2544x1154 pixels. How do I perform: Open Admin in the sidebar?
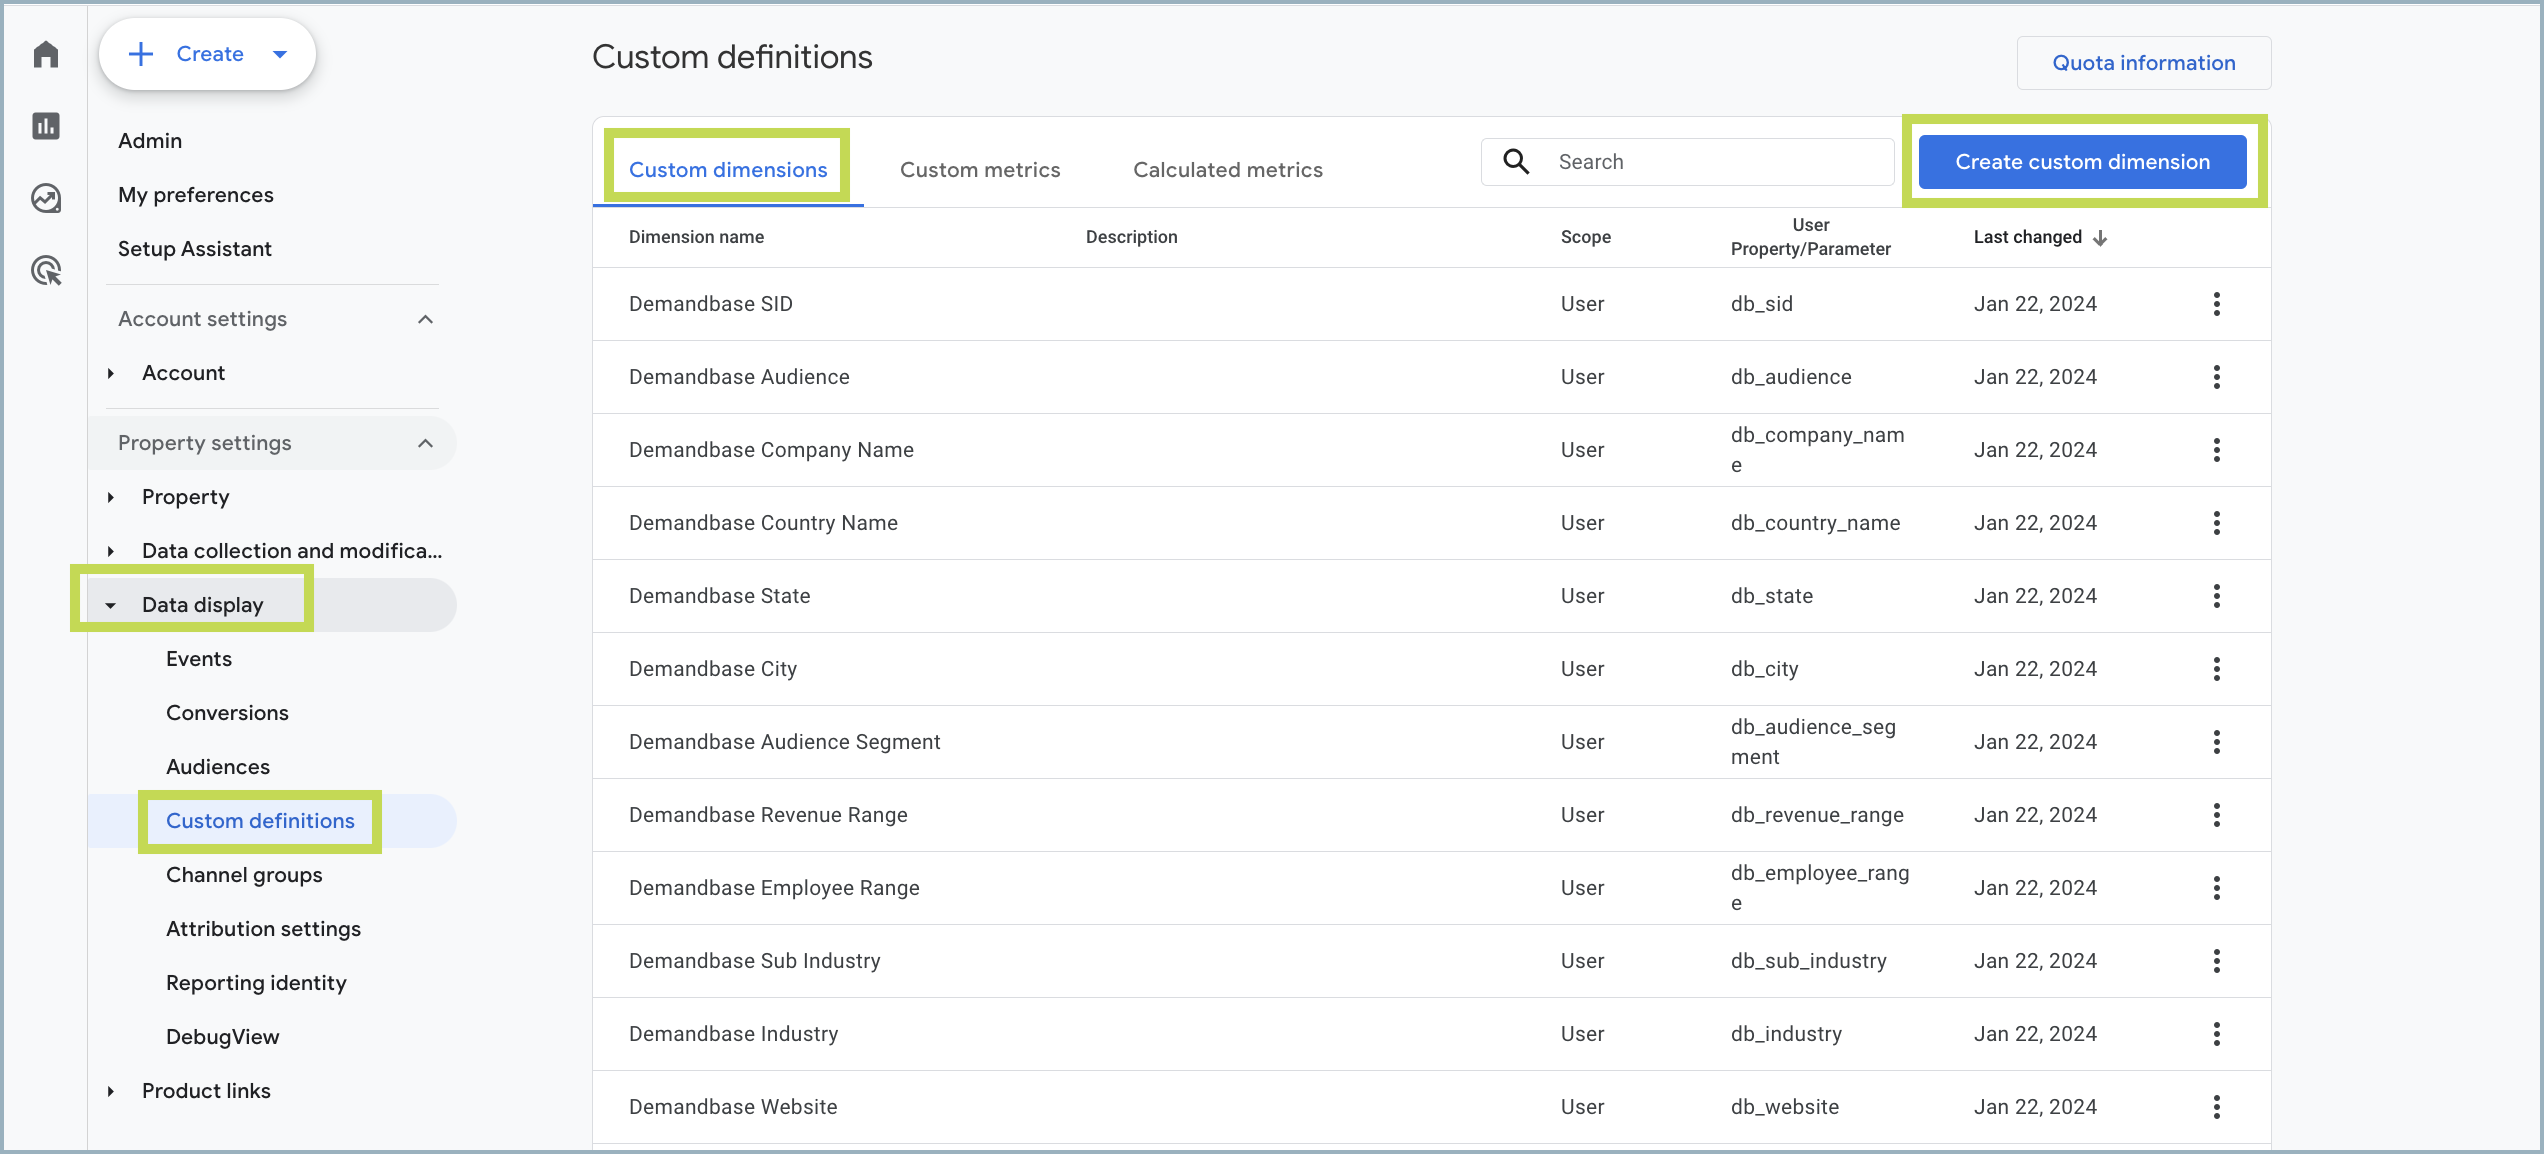(x=150, y=141)
